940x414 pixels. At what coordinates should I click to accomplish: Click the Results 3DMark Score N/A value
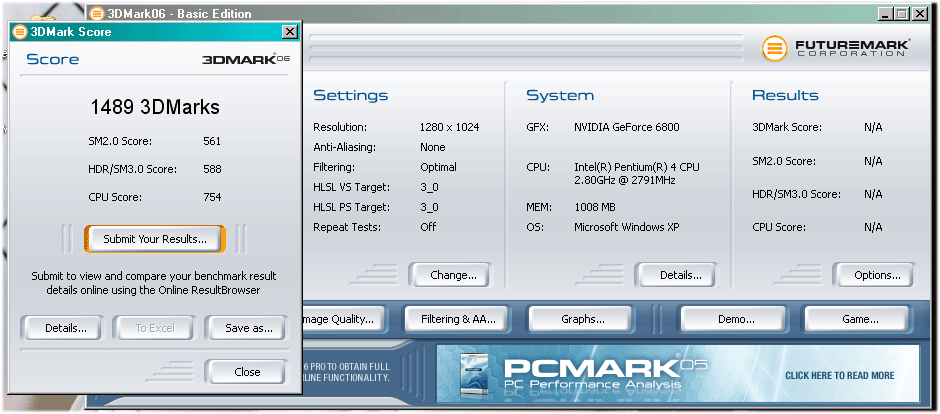pyautogui.click(x=873, y=127)
